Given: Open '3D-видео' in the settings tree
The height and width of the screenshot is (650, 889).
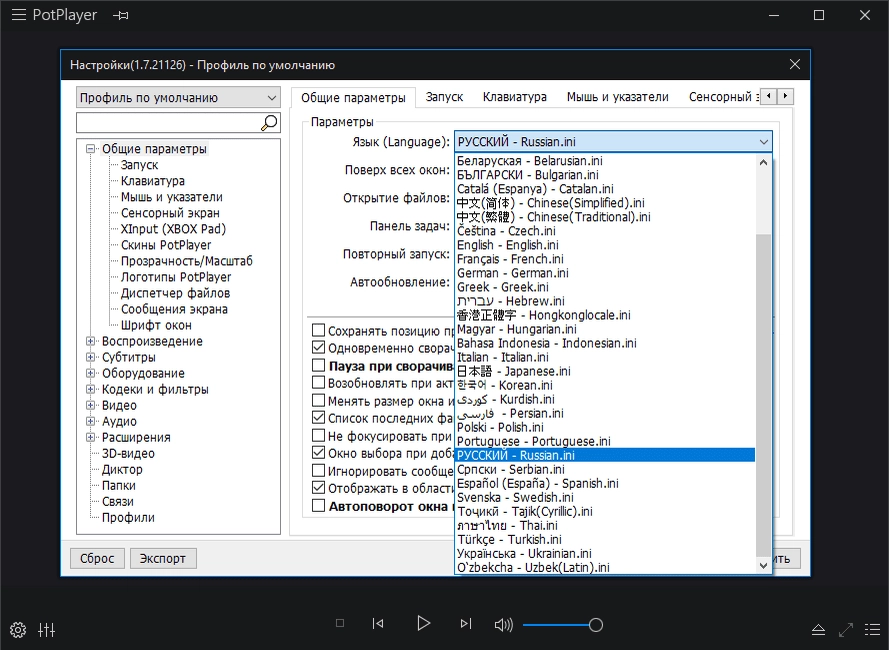Looking at the screenshot, I should (x=128, y=453).
